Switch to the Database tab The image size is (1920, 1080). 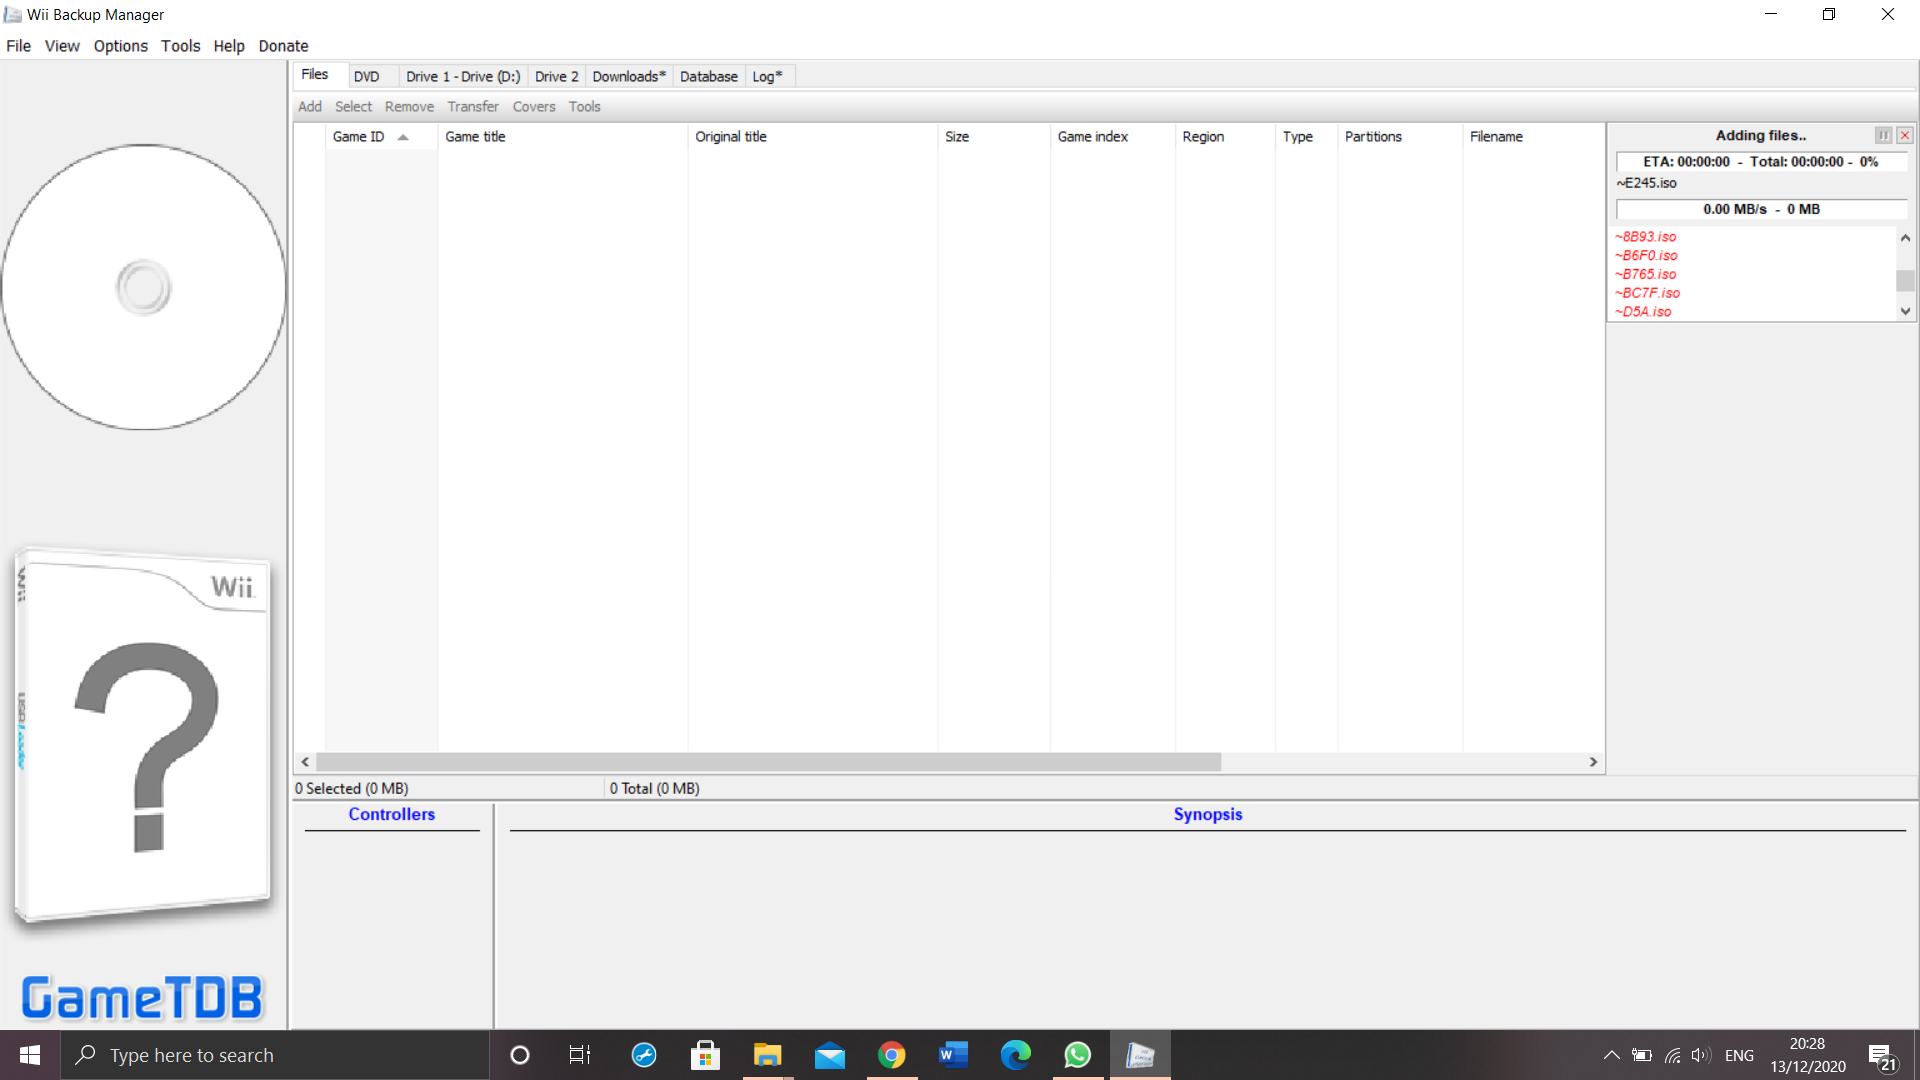click(709, 77)
